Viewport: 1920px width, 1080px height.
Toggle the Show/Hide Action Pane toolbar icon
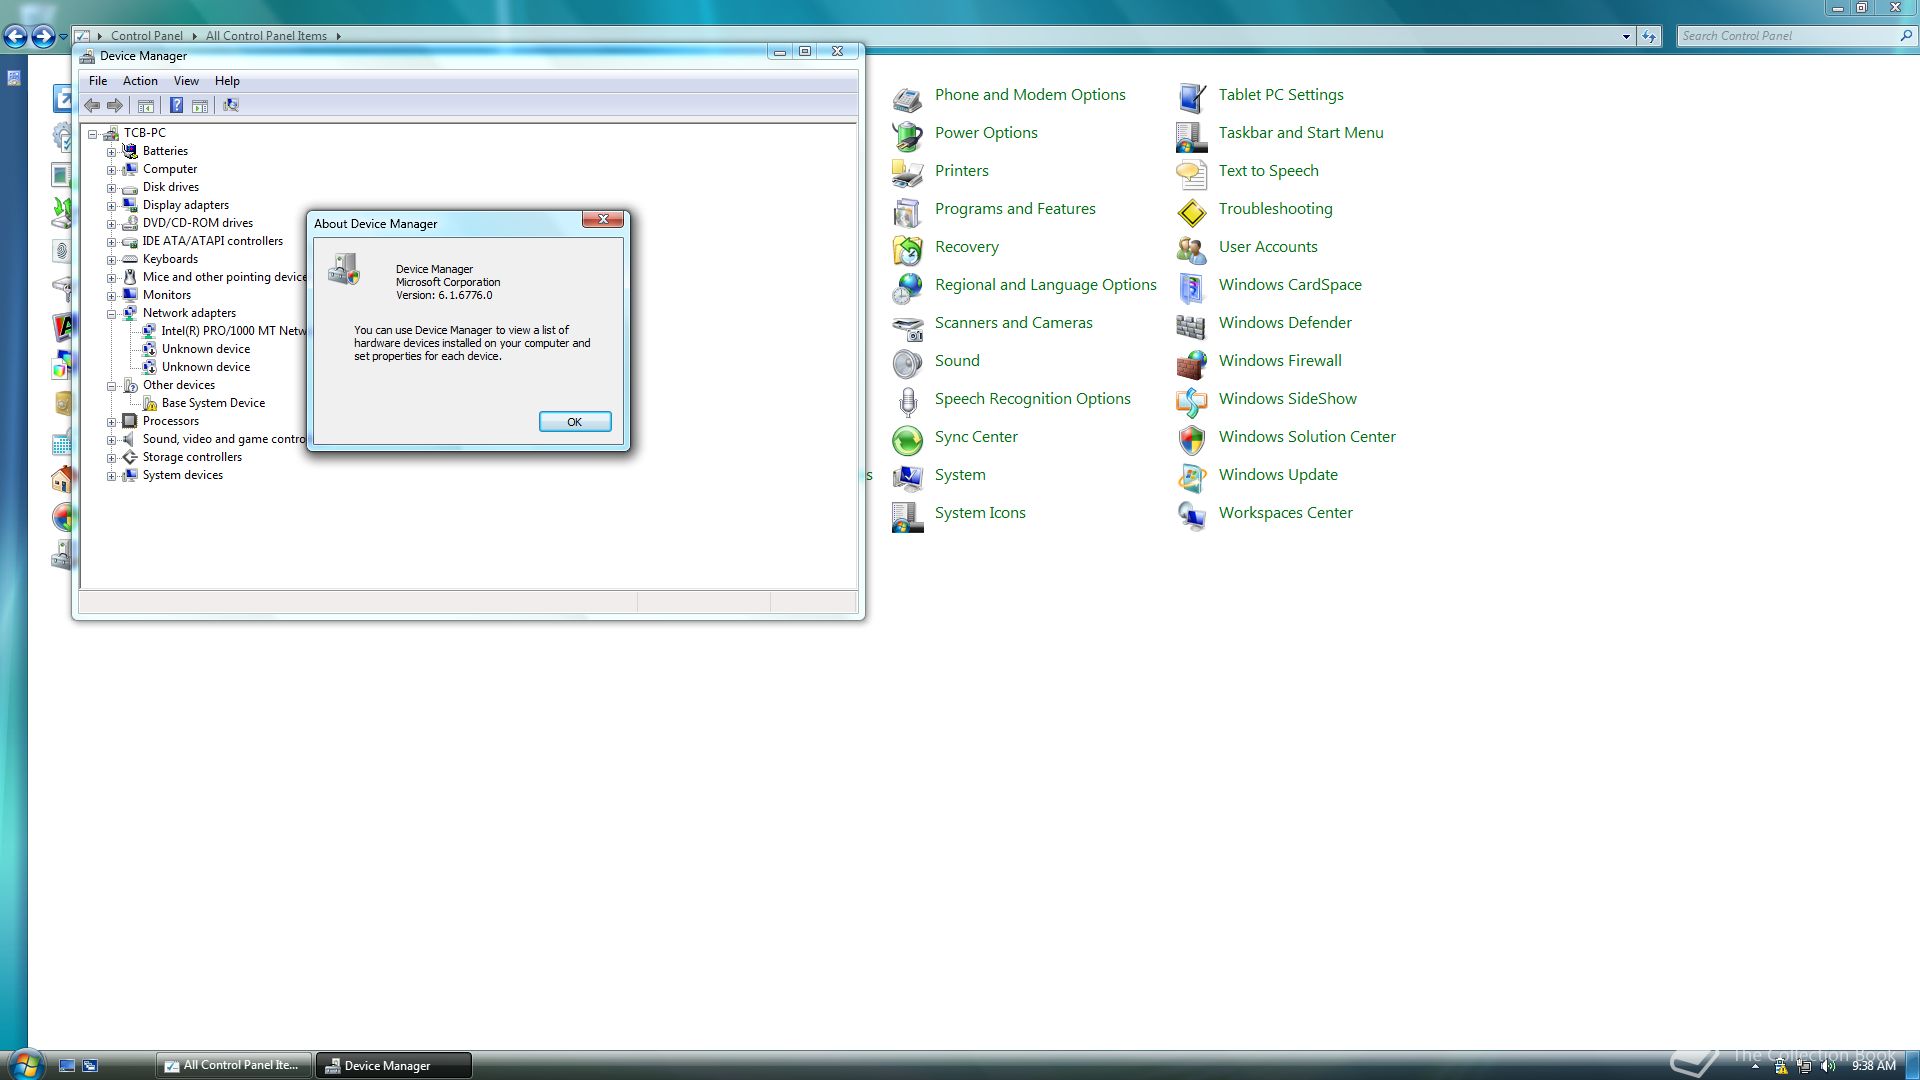(x=200, y=105)
